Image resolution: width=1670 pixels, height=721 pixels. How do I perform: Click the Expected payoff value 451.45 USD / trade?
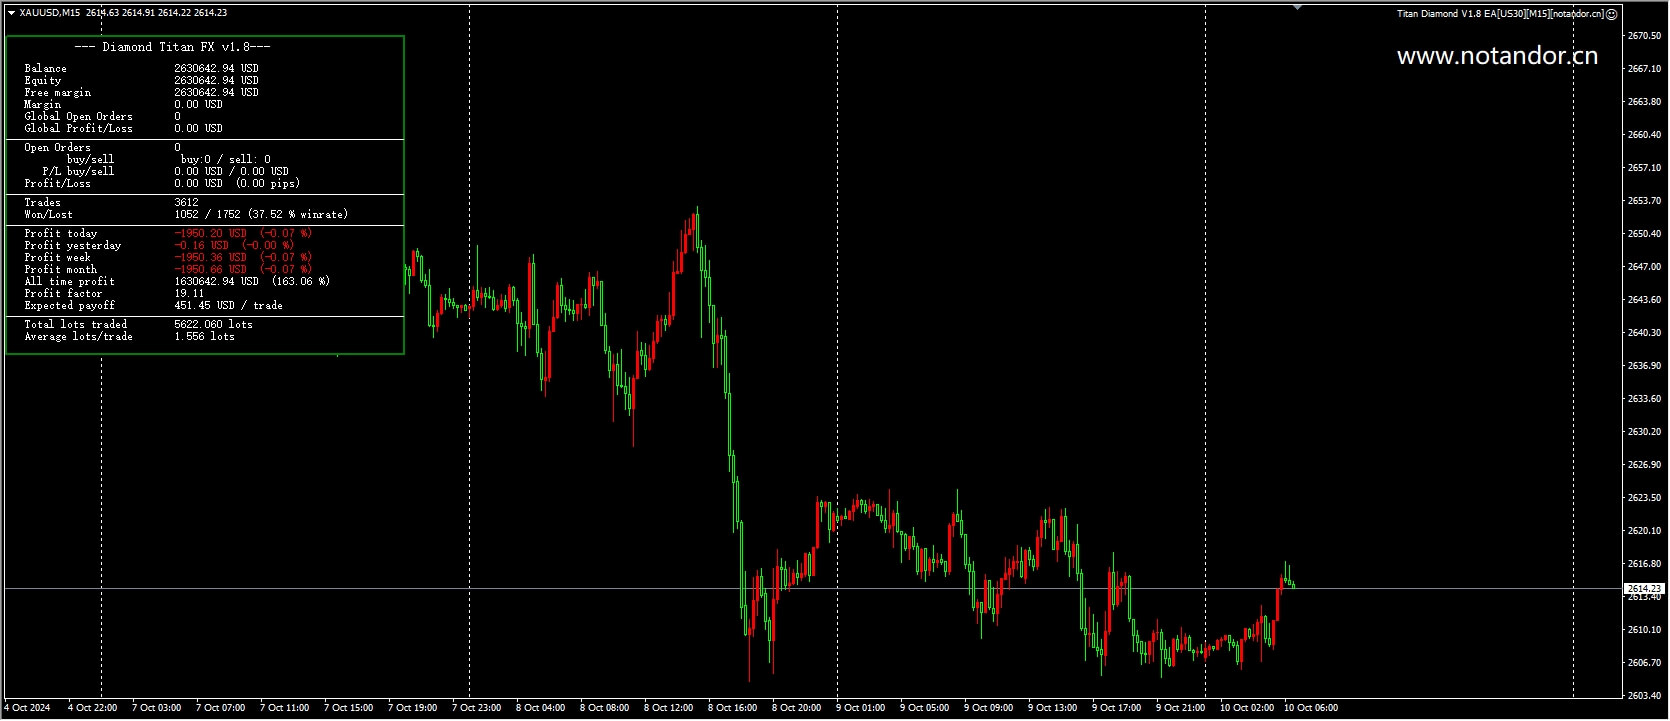tap(228, 306)
